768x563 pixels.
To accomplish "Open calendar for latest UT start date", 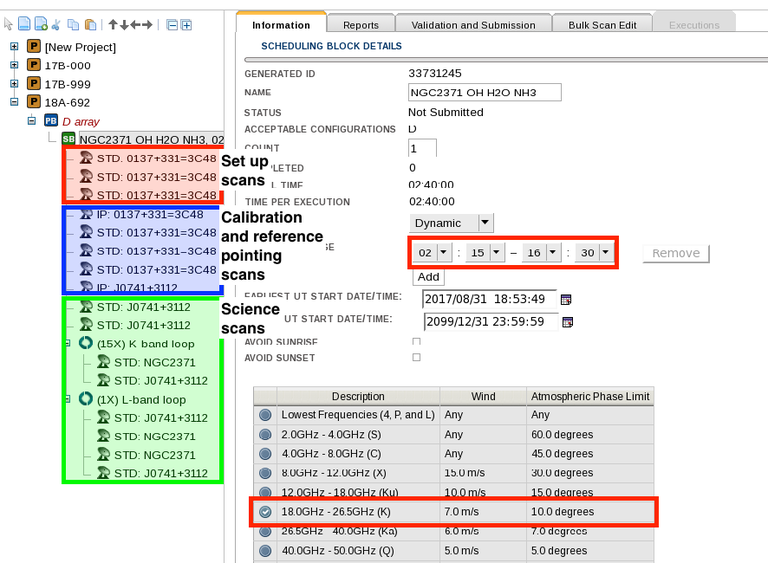I will (x=567, y=322).
